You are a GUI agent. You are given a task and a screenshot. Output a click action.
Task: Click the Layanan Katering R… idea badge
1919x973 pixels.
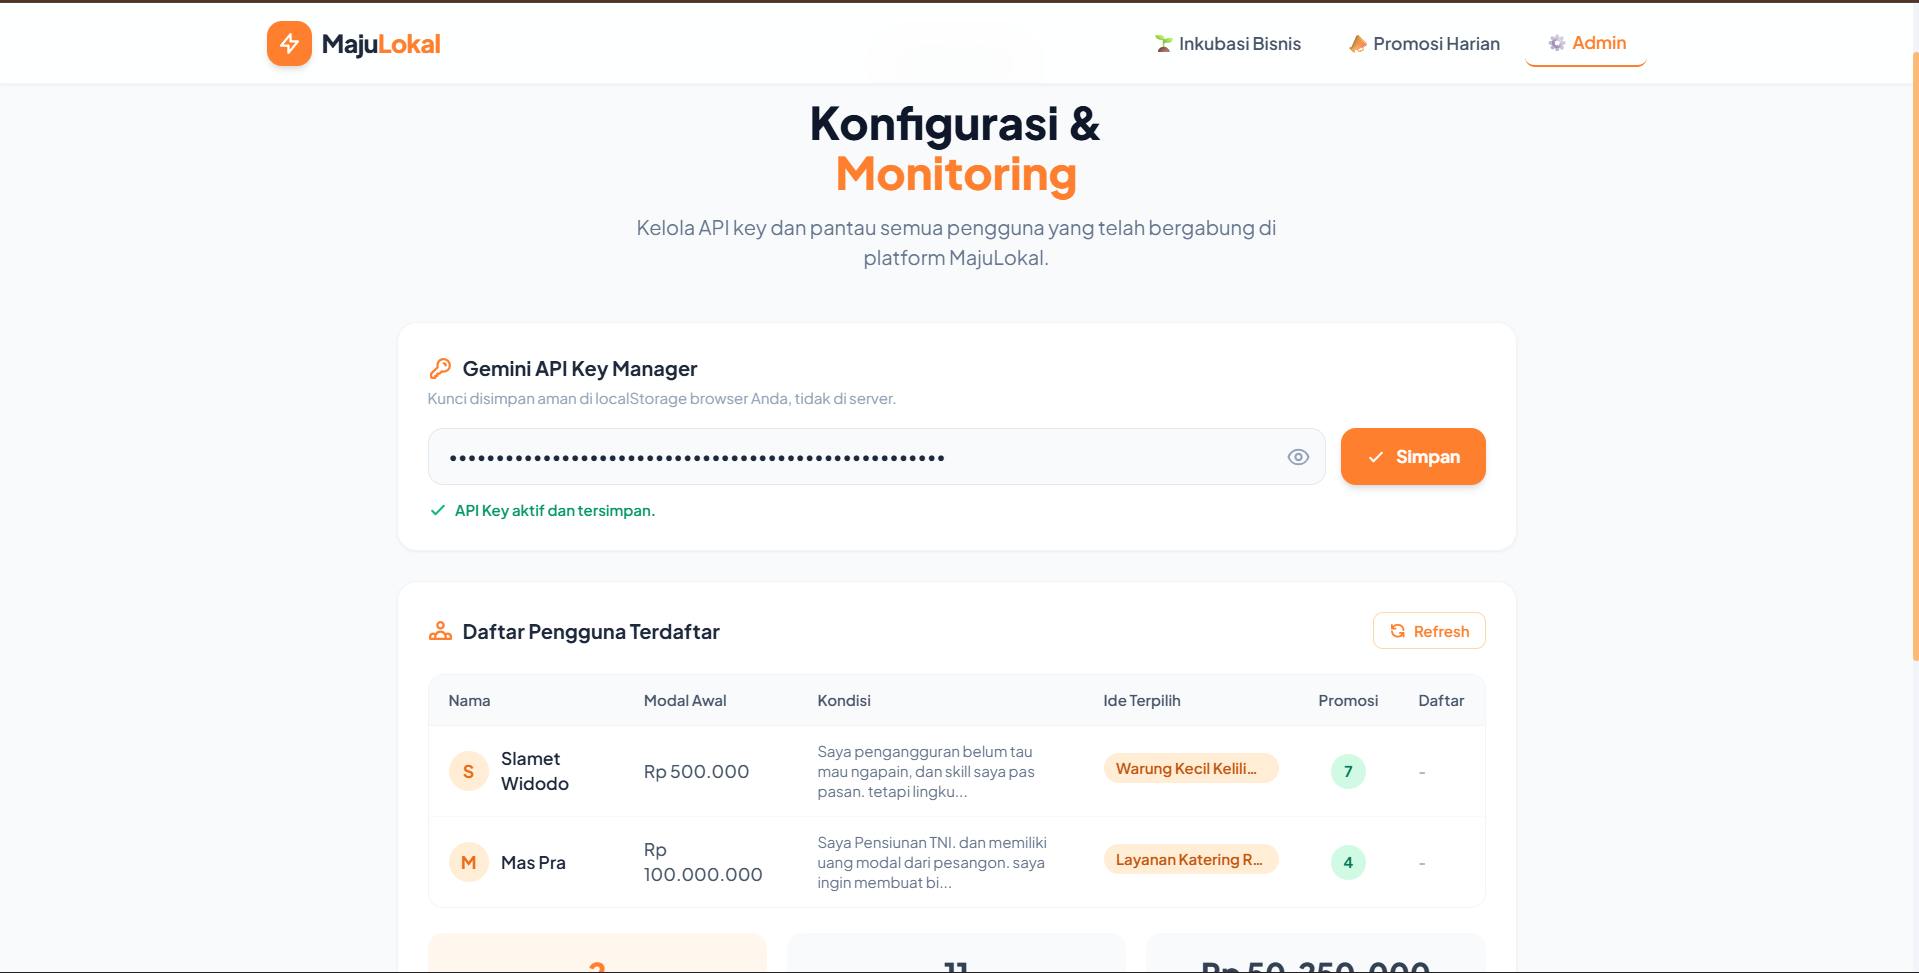pos(1191,859)
